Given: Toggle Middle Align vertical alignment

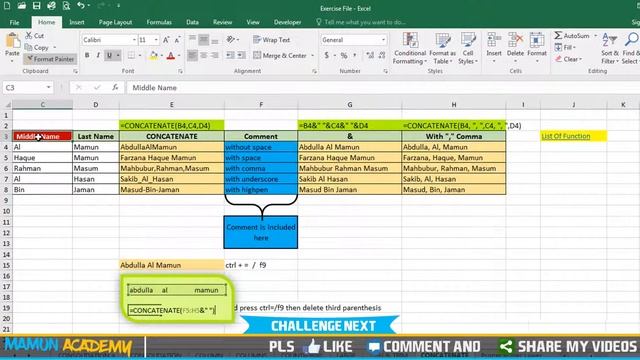Looking at the screenshot, I should (x=204, y=40).
